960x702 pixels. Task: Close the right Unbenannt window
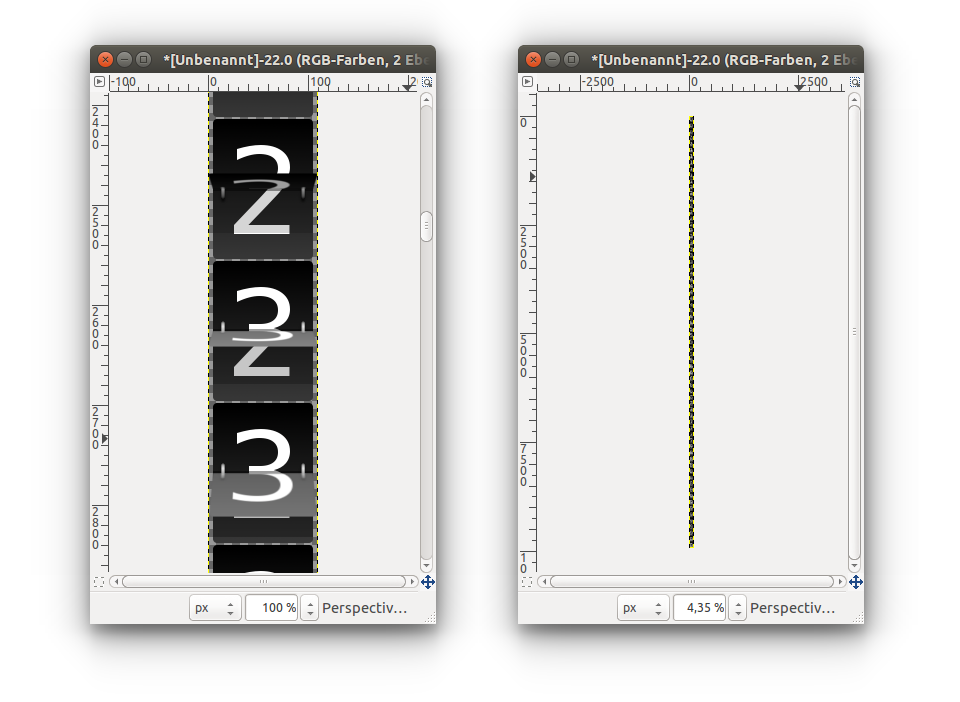(x=533, y=59)
